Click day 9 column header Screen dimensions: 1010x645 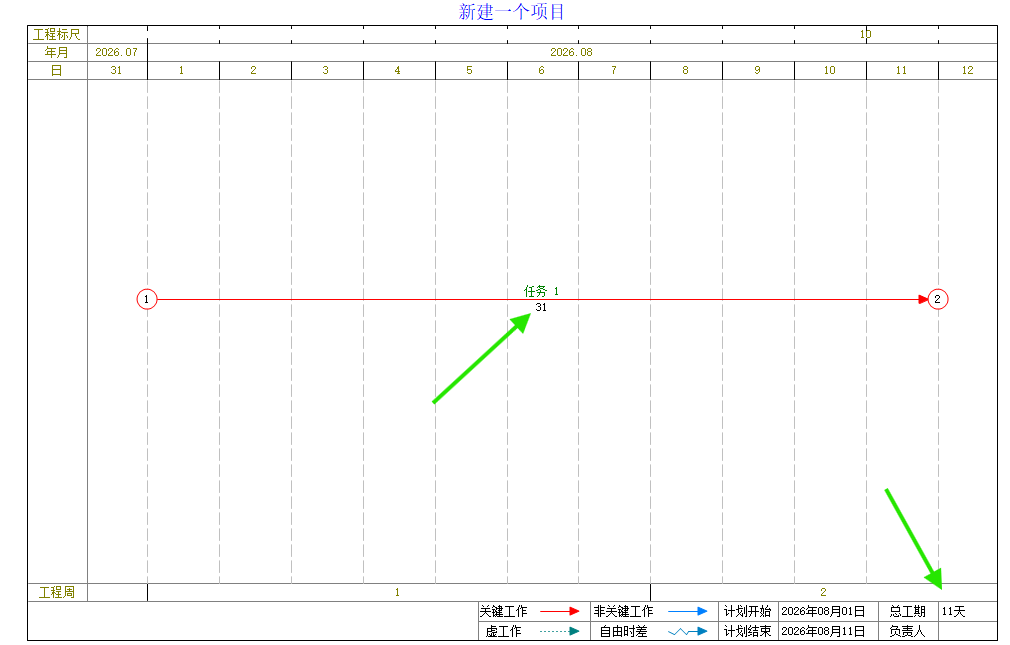tap(758, 70)
